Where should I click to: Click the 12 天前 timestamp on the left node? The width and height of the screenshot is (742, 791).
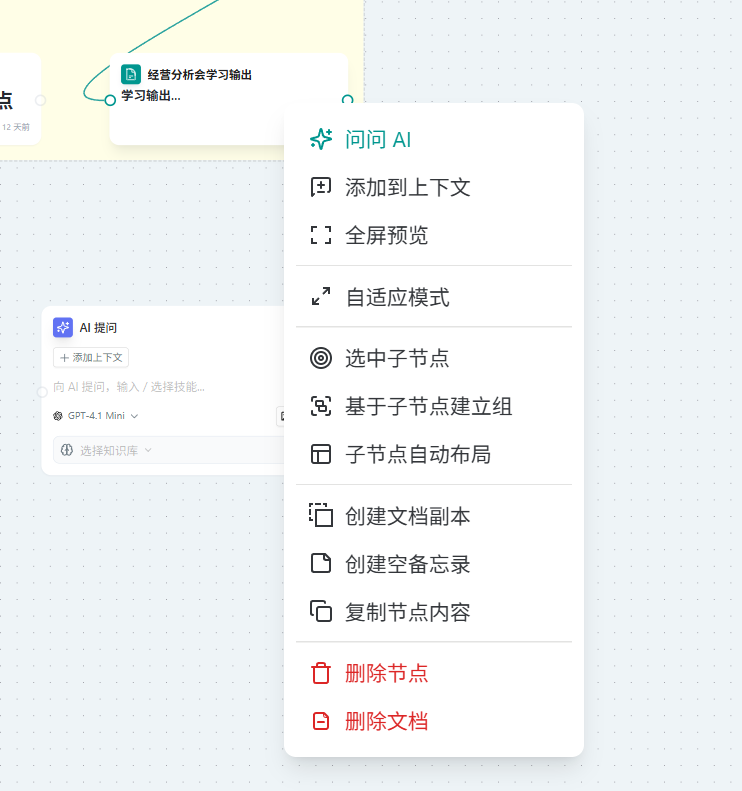[16, 127]
